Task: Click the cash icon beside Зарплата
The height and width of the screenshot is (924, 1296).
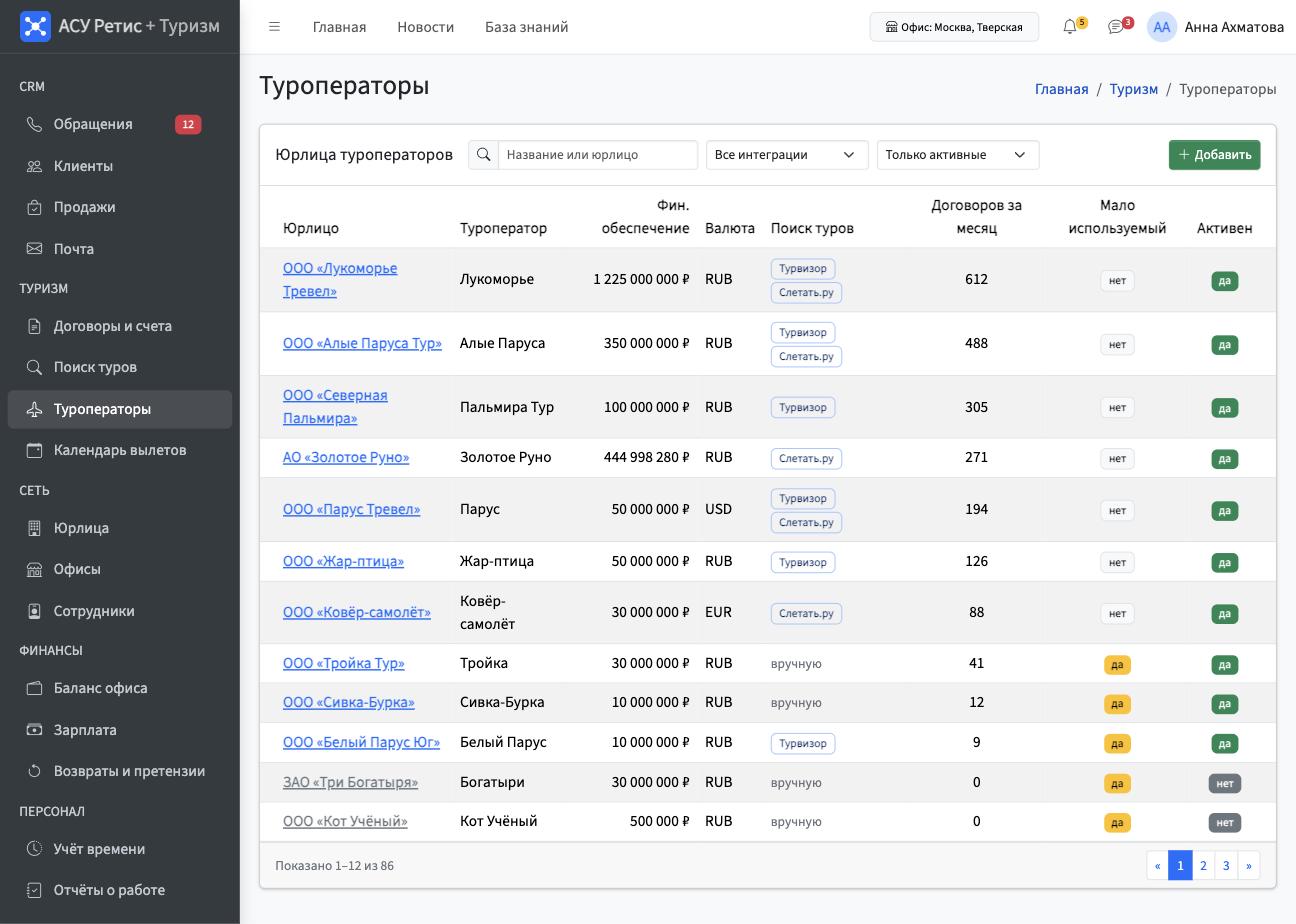Action: coord(34,730)
